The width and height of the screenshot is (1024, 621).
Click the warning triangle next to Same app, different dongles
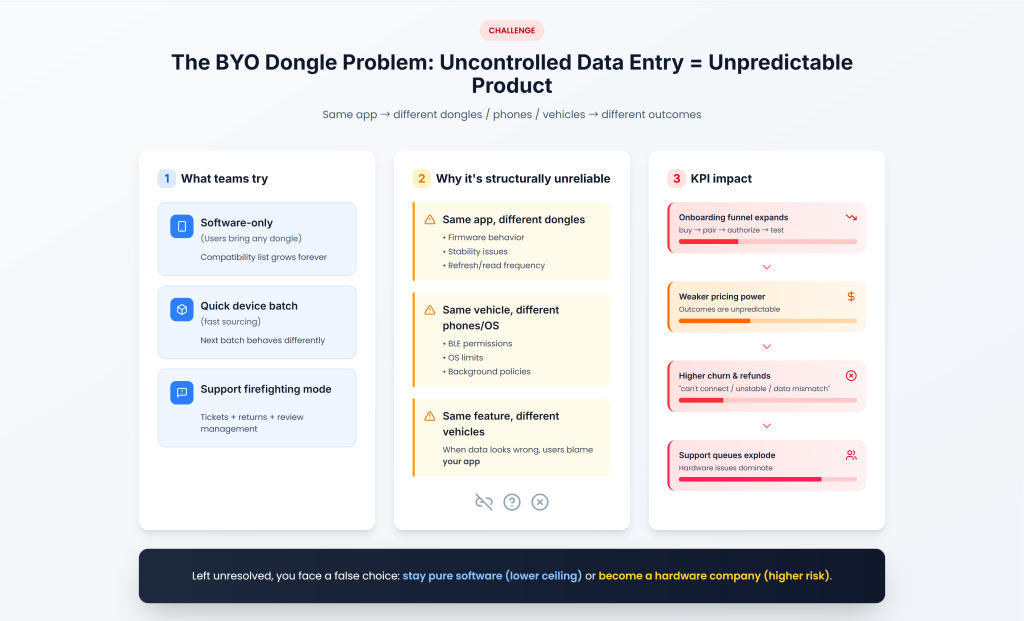(x=430, y=219)
